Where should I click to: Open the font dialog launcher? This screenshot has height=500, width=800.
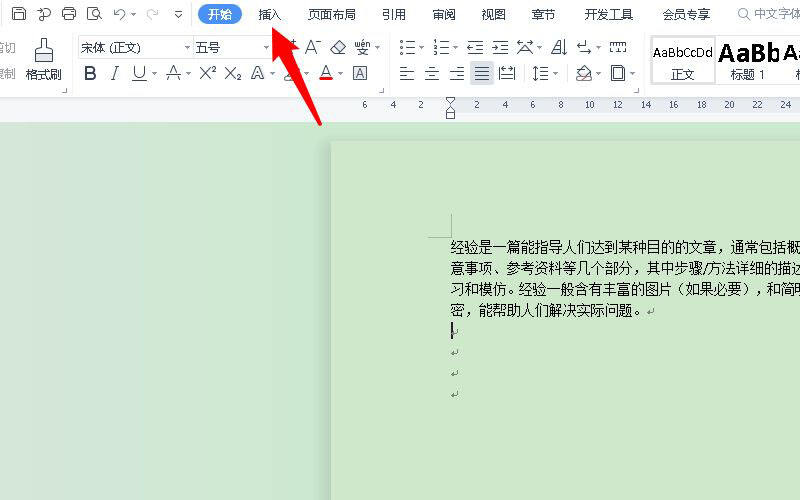[x=381, y=91]
